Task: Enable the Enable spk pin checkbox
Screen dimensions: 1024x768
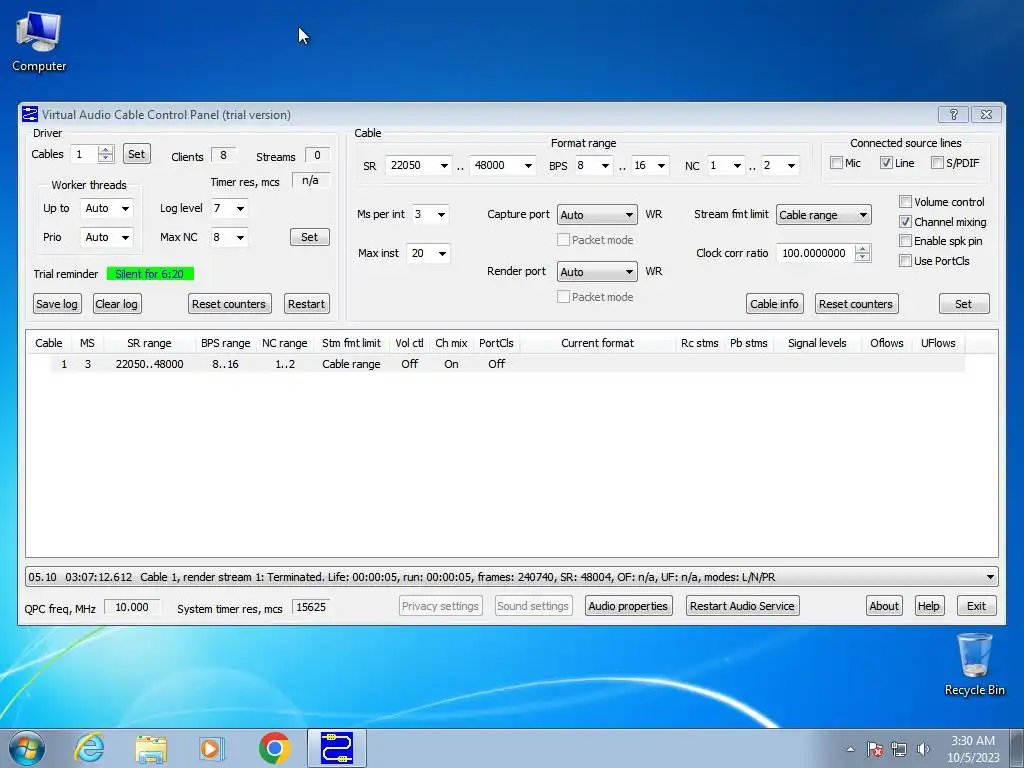Action: coord(905,241)
